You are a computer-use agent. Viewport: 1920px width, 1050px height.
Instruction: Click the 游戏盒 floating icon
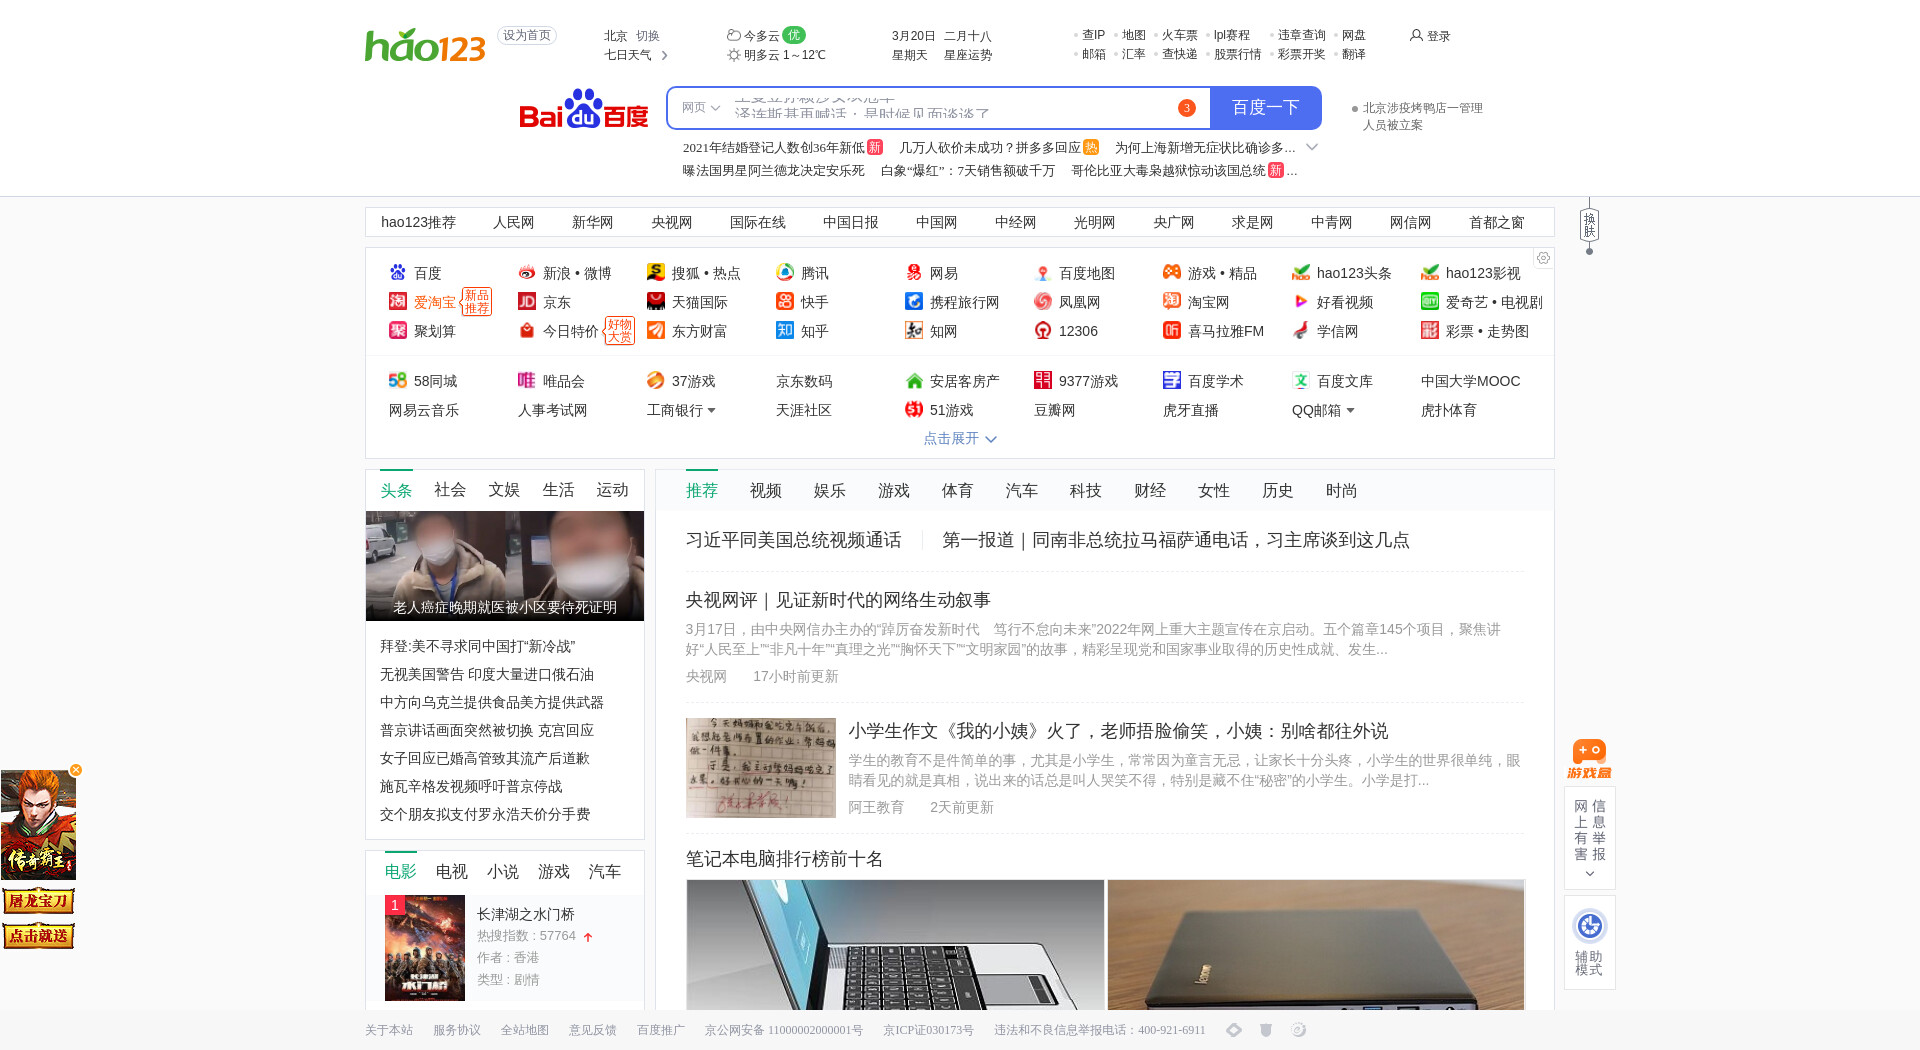[x=1589, y=760]
